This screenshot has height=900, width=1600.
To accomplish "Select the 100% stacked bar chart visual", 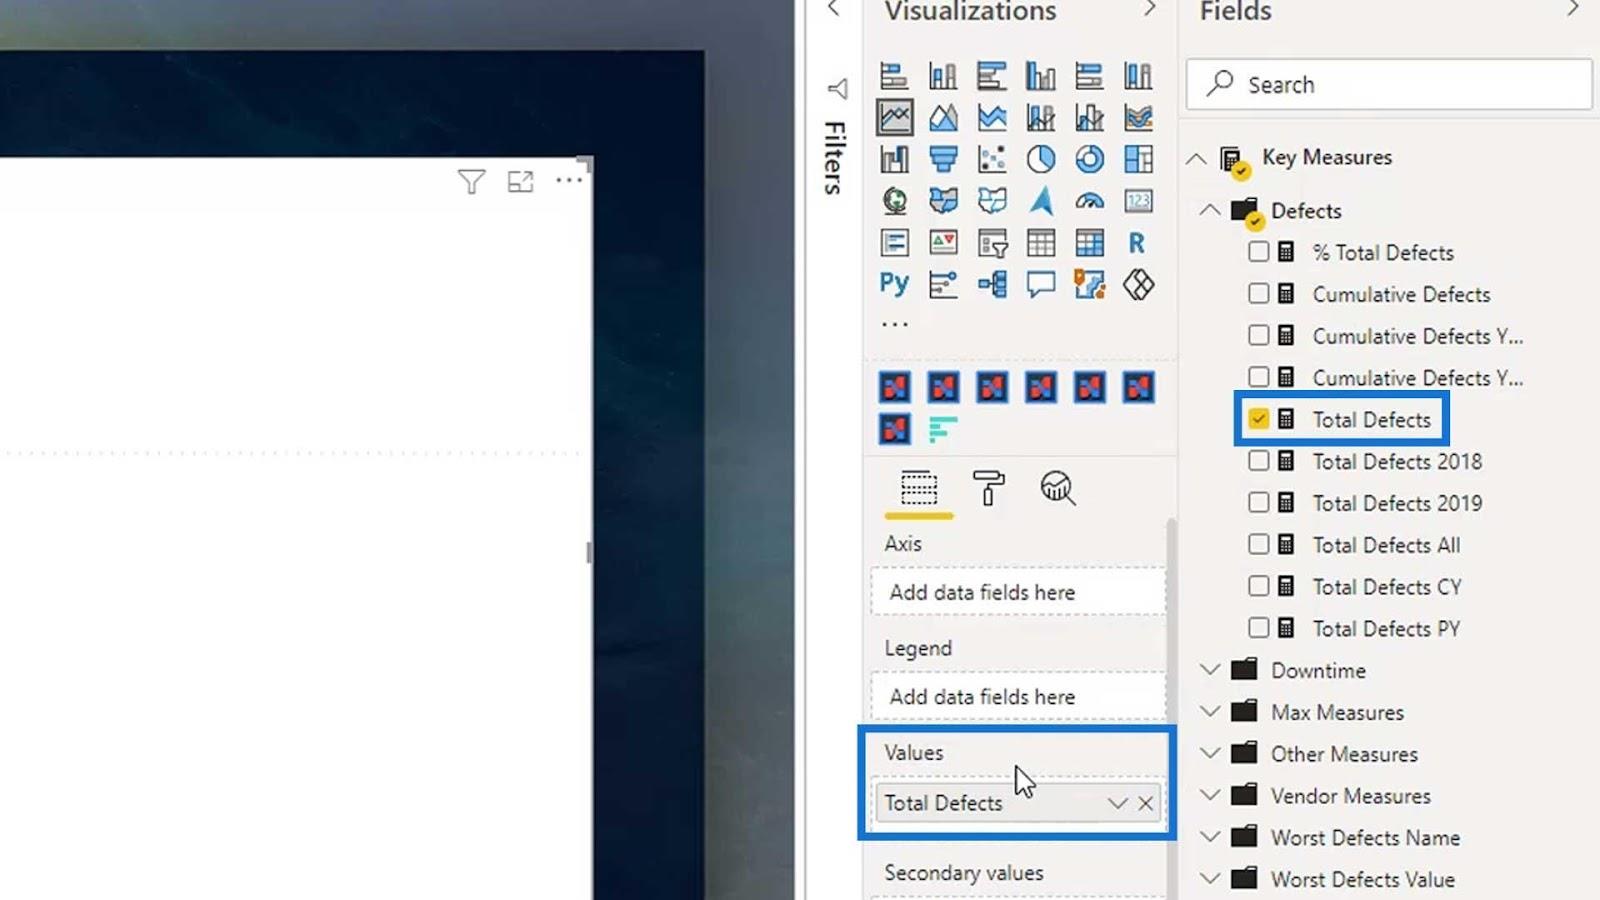I will (x=1089, y=76).
